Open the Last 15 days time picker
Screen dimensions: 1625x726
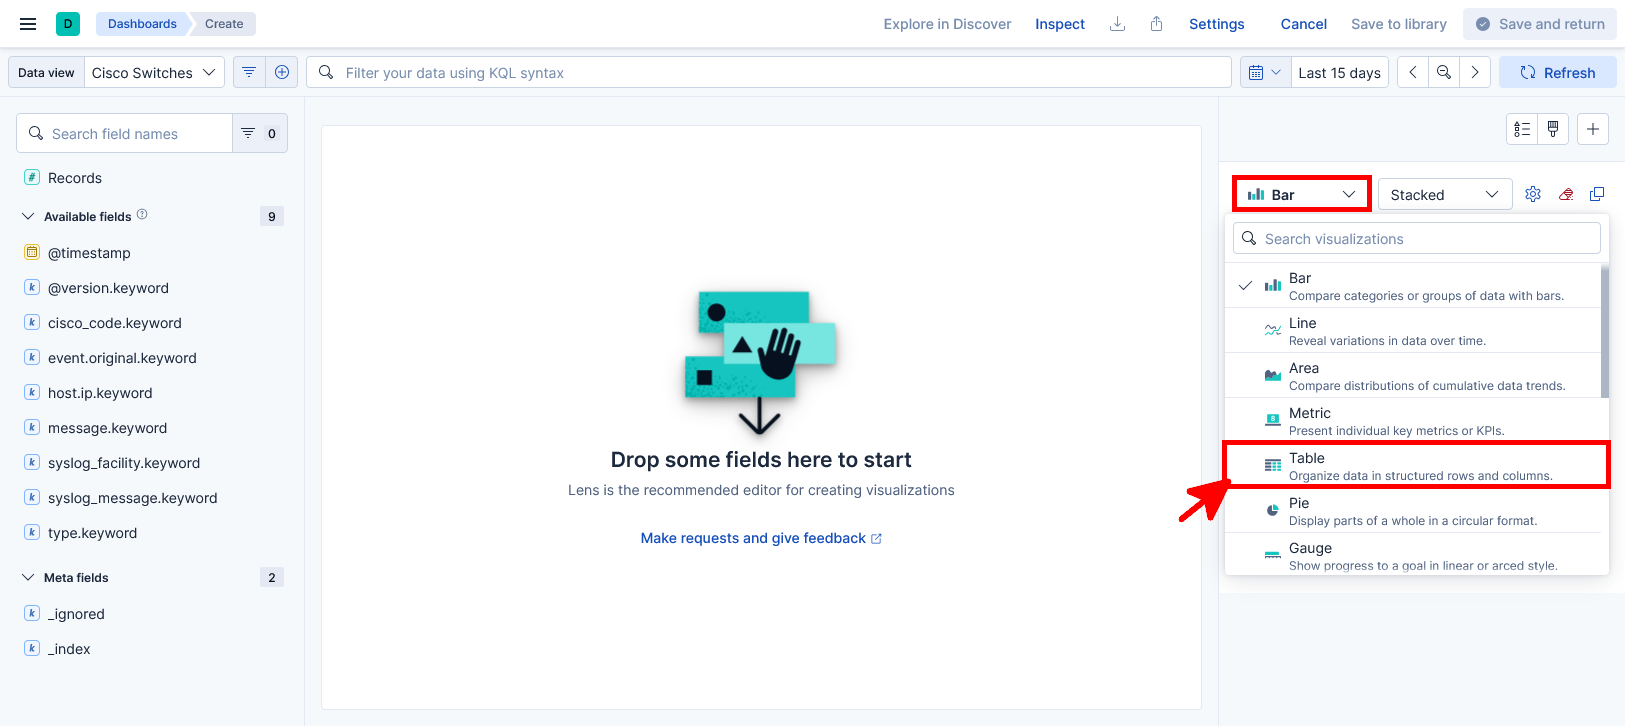pos(1339,72)
